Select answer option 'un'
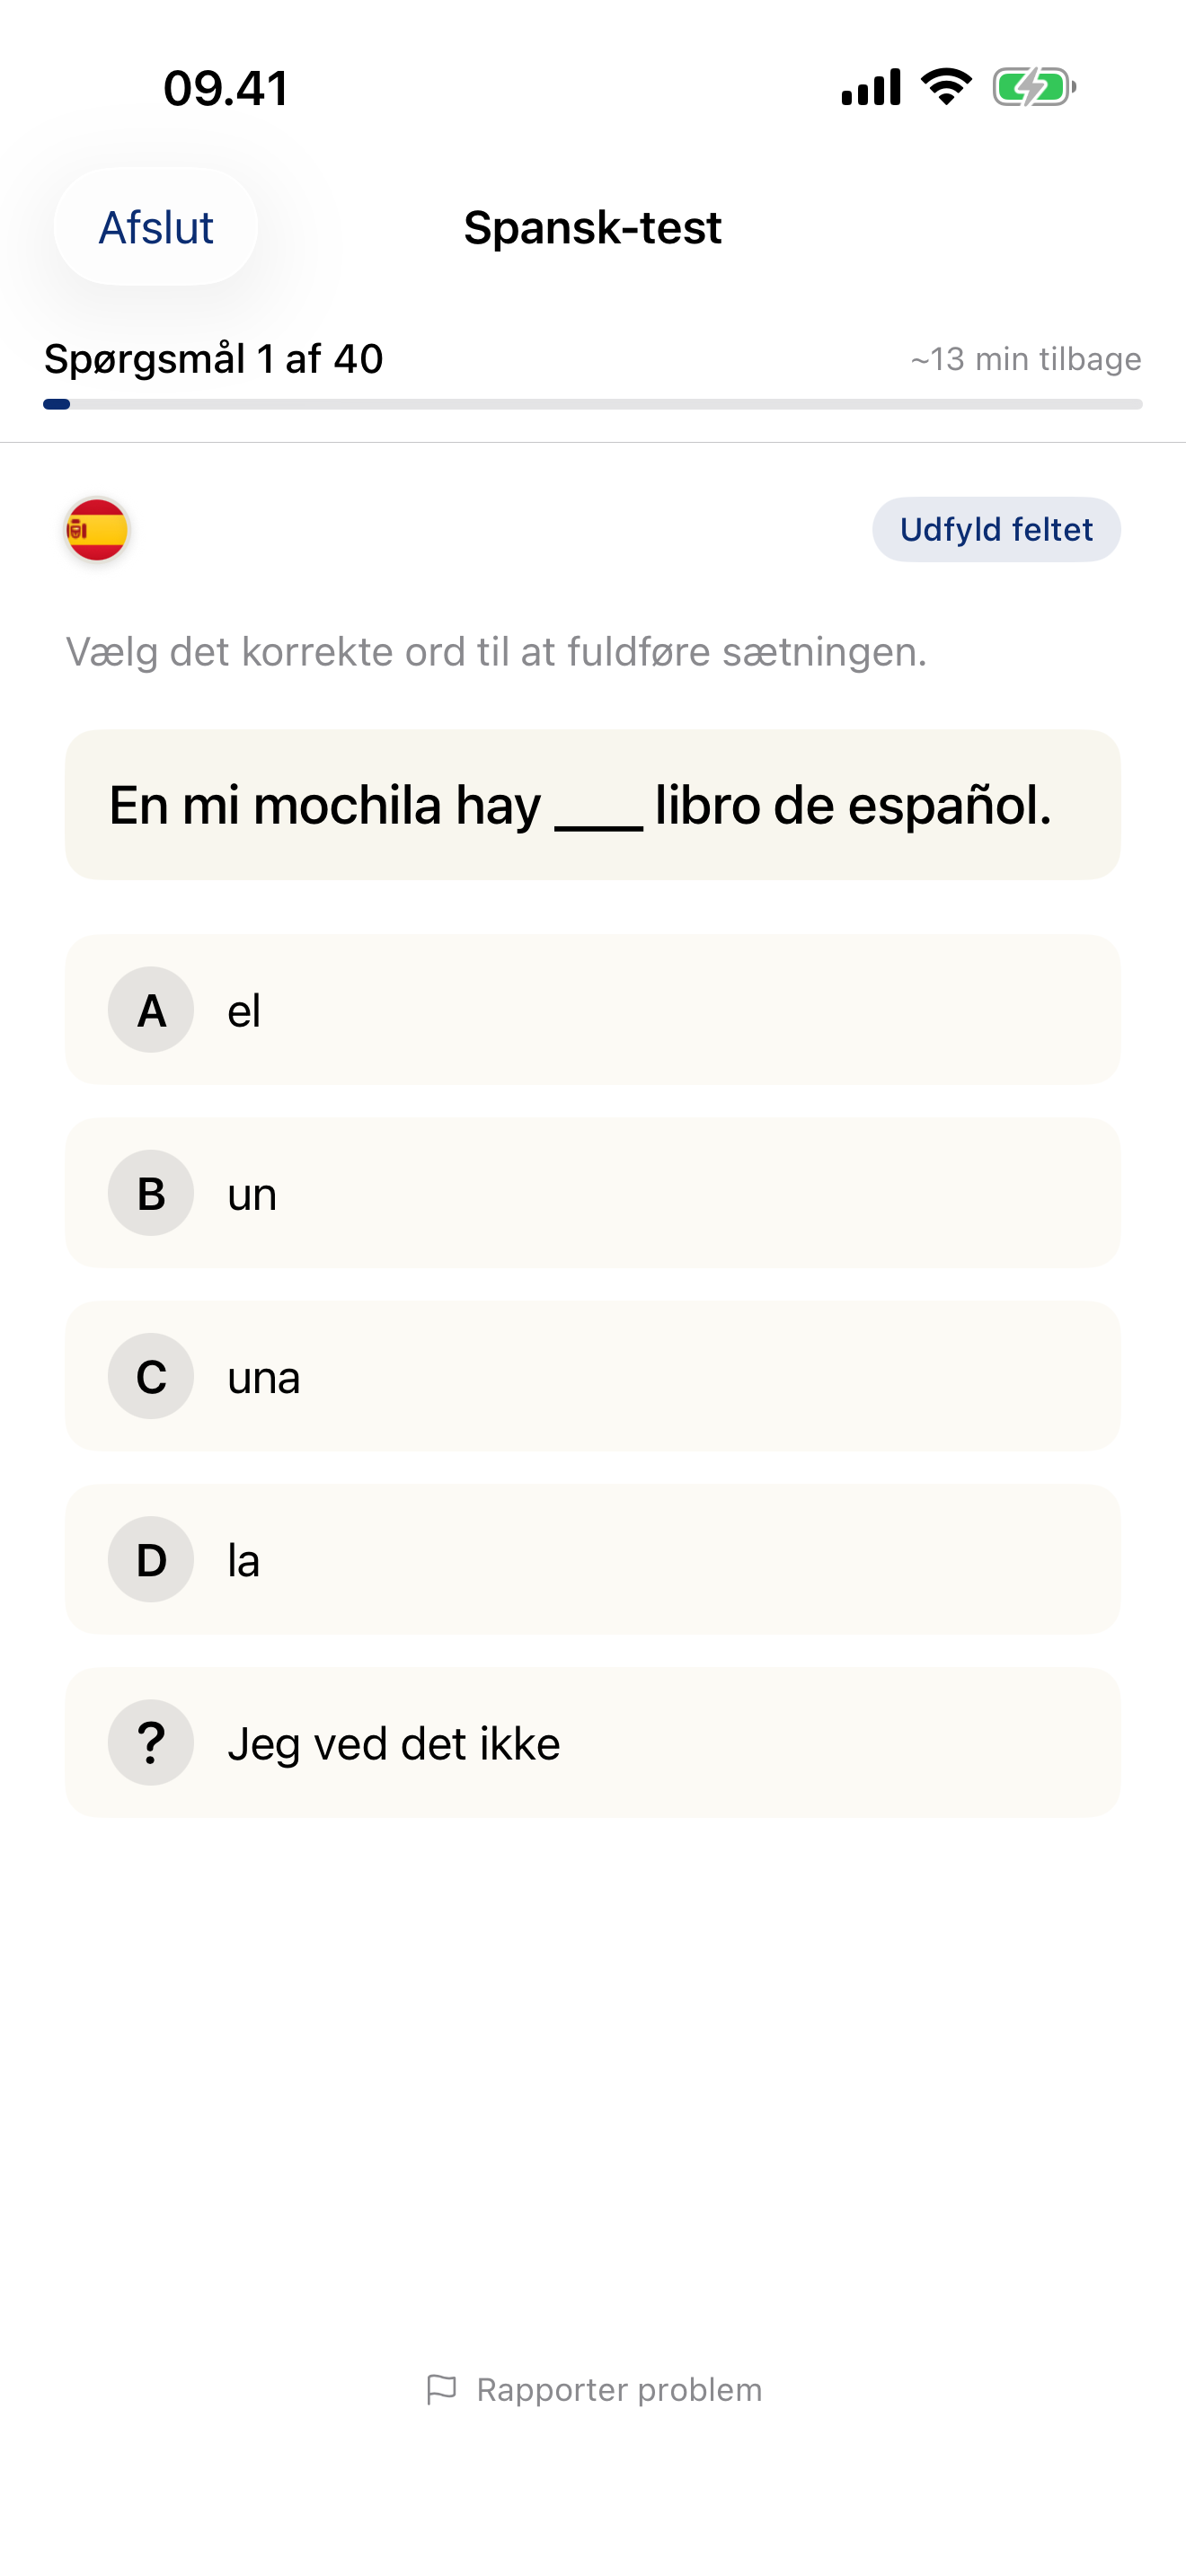The width and height of the screenshot is (1186, 2576). coord(592,1193)
